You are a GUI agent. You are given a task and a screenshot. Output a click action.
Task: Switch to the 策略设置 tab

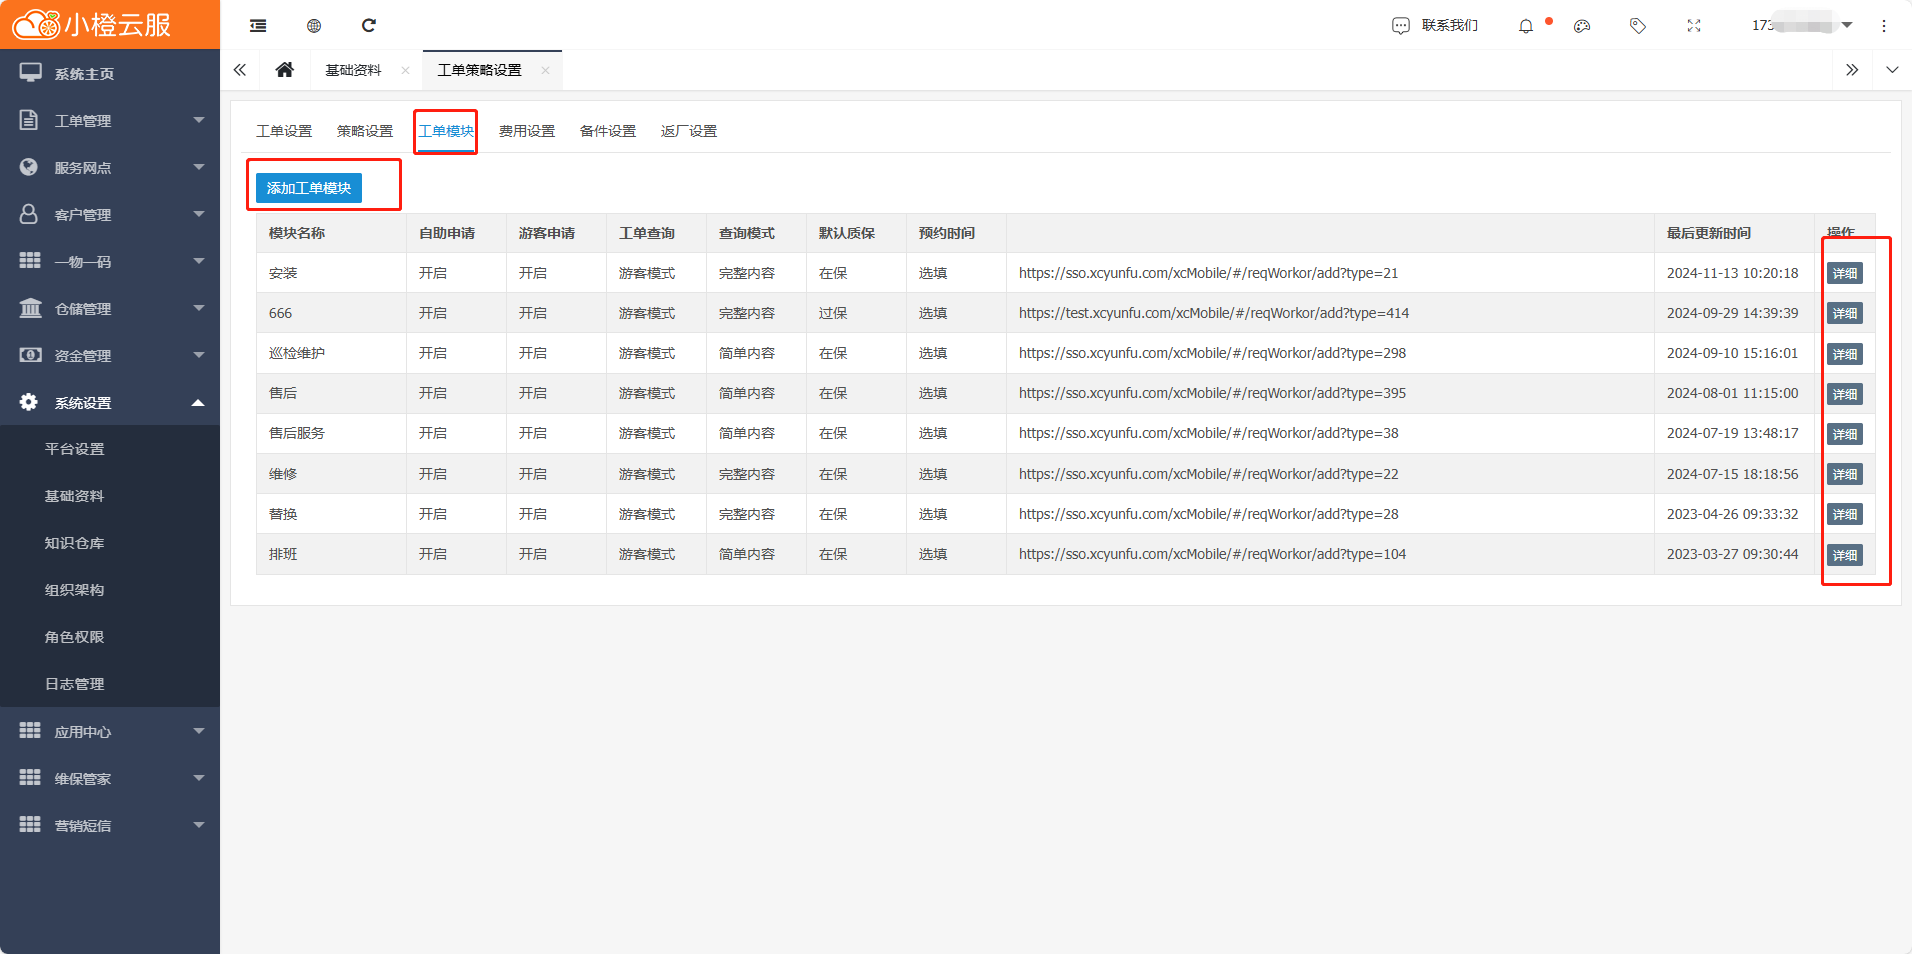(365, 131)
